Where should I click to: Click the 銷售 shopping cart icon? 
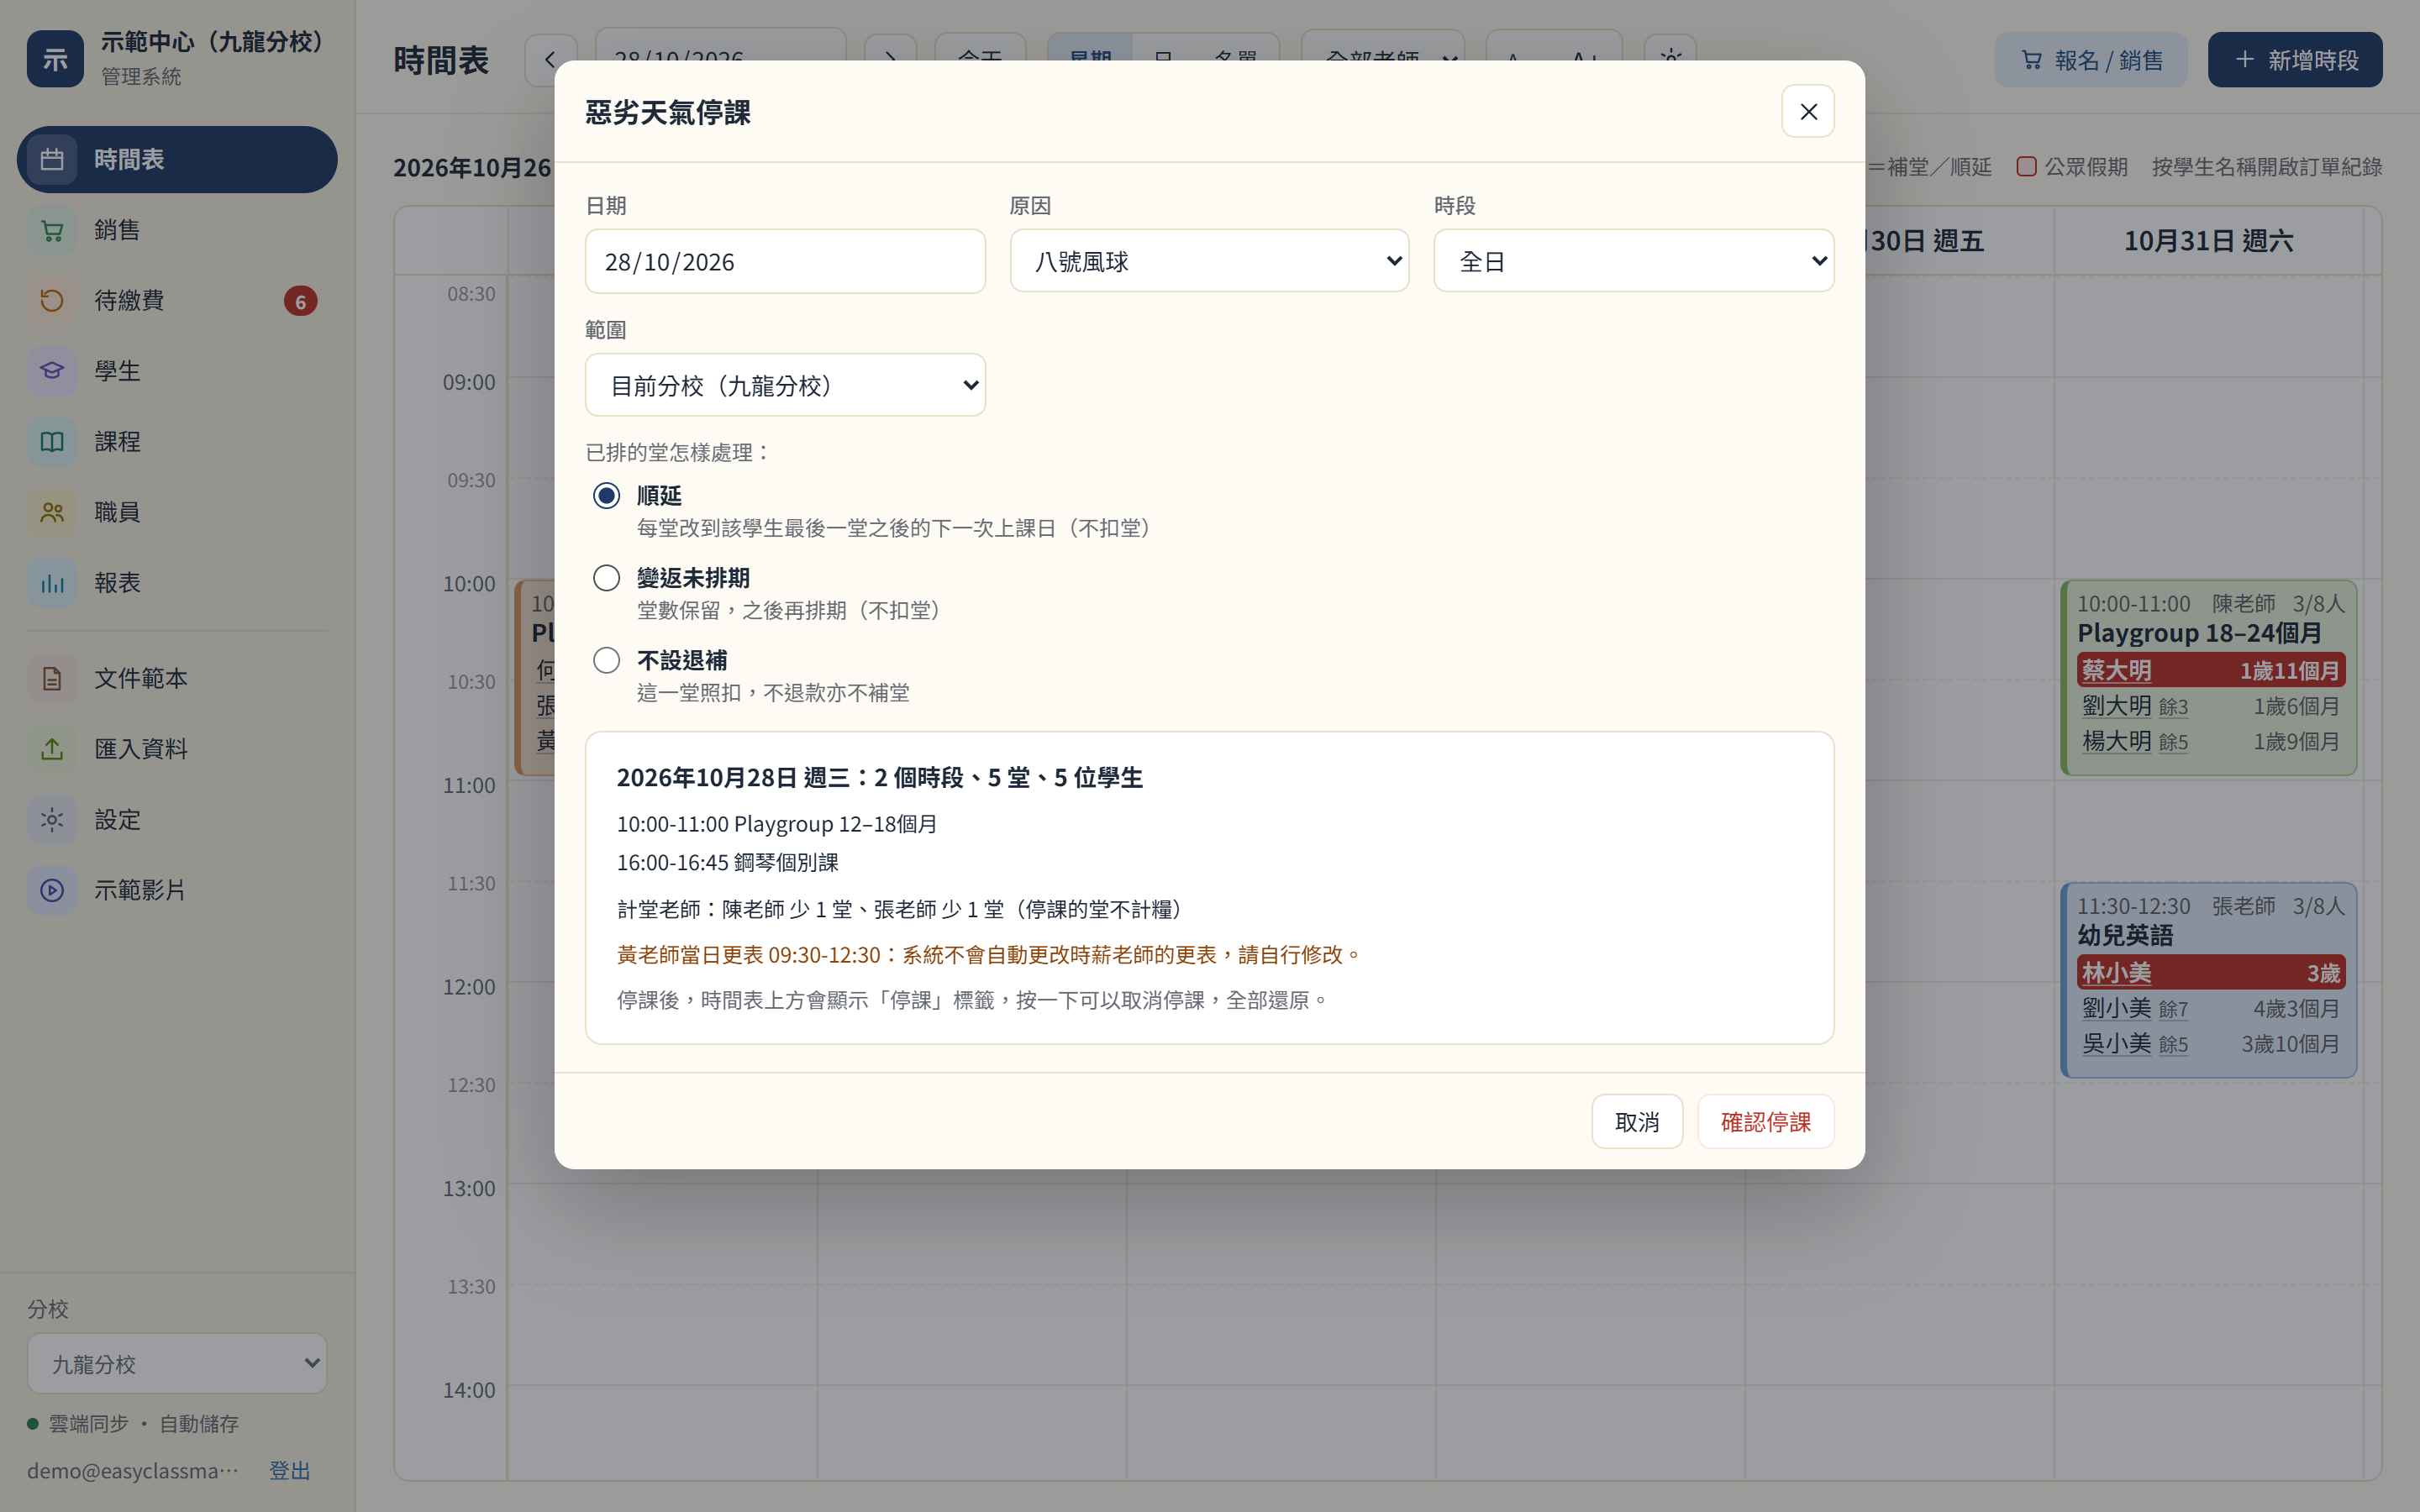(x=52, y=230)
